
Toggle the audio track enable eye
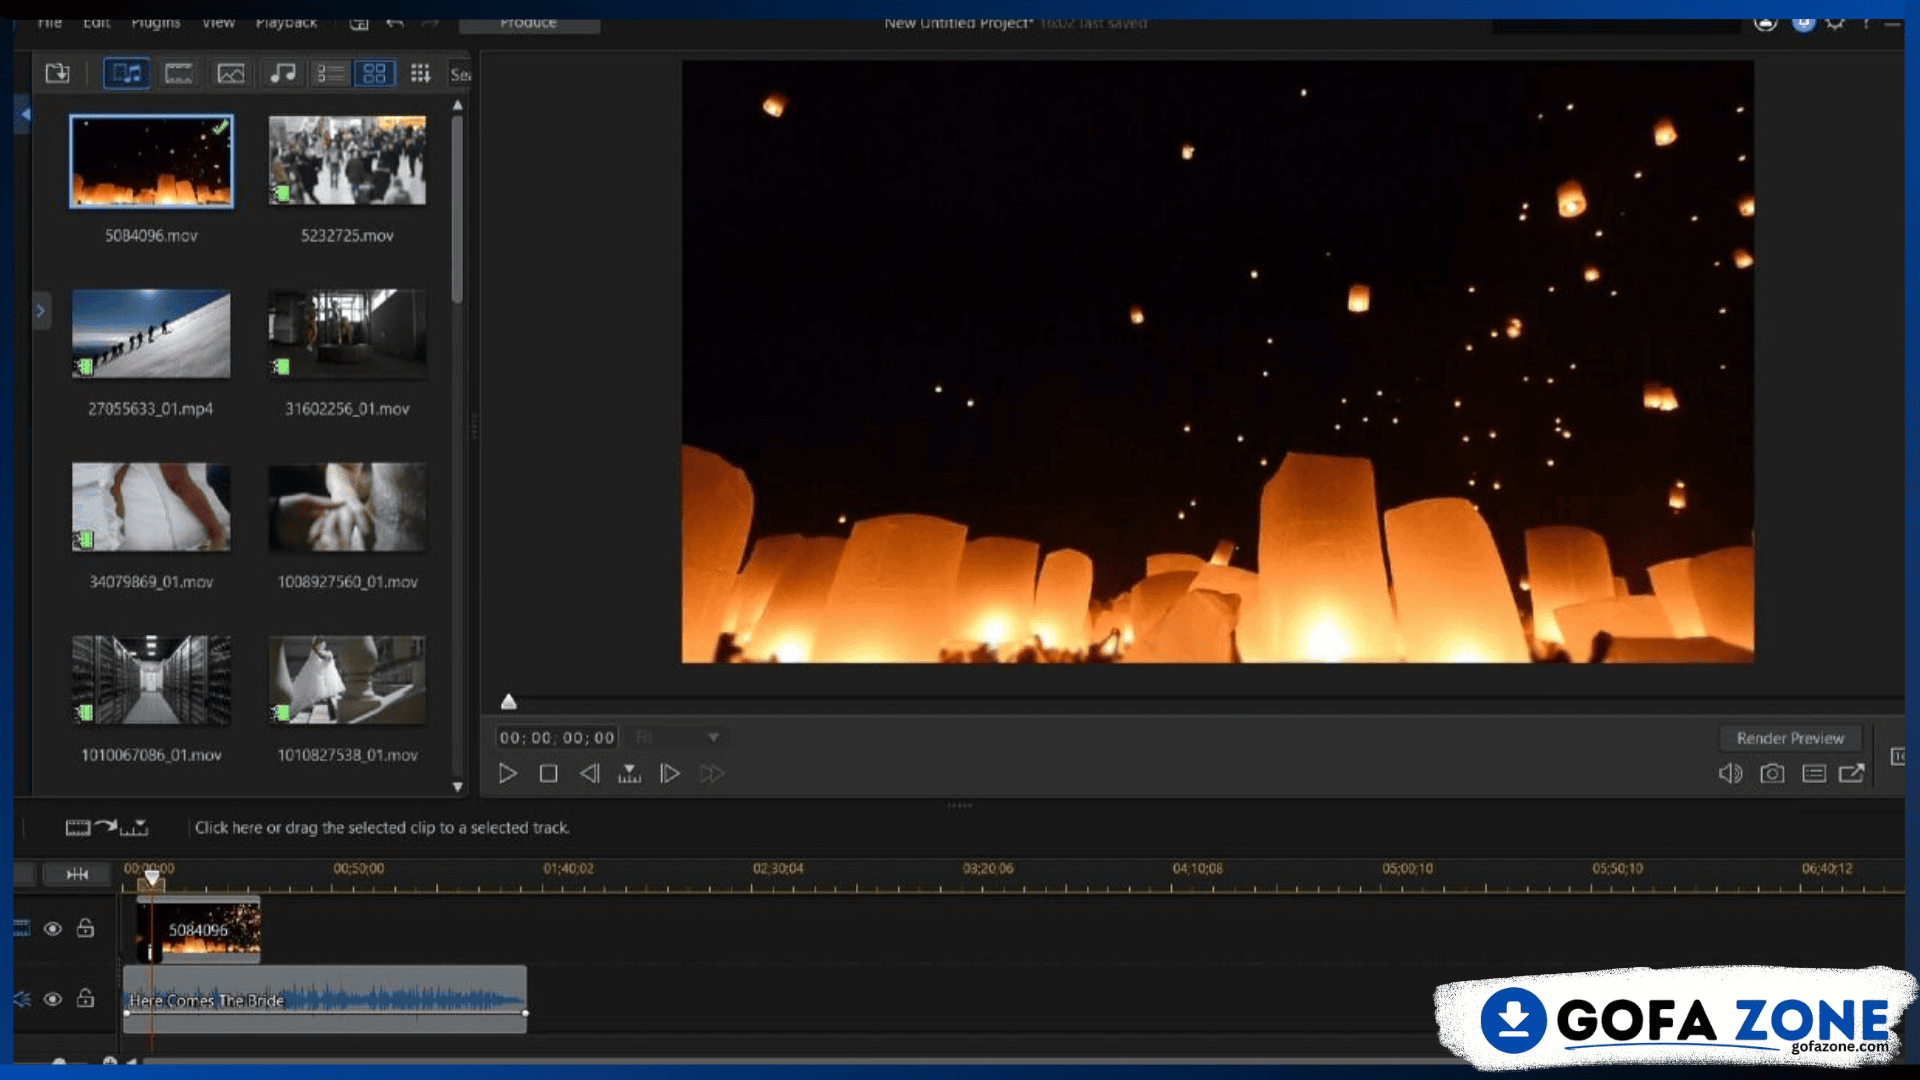click(x=53, y=999)
